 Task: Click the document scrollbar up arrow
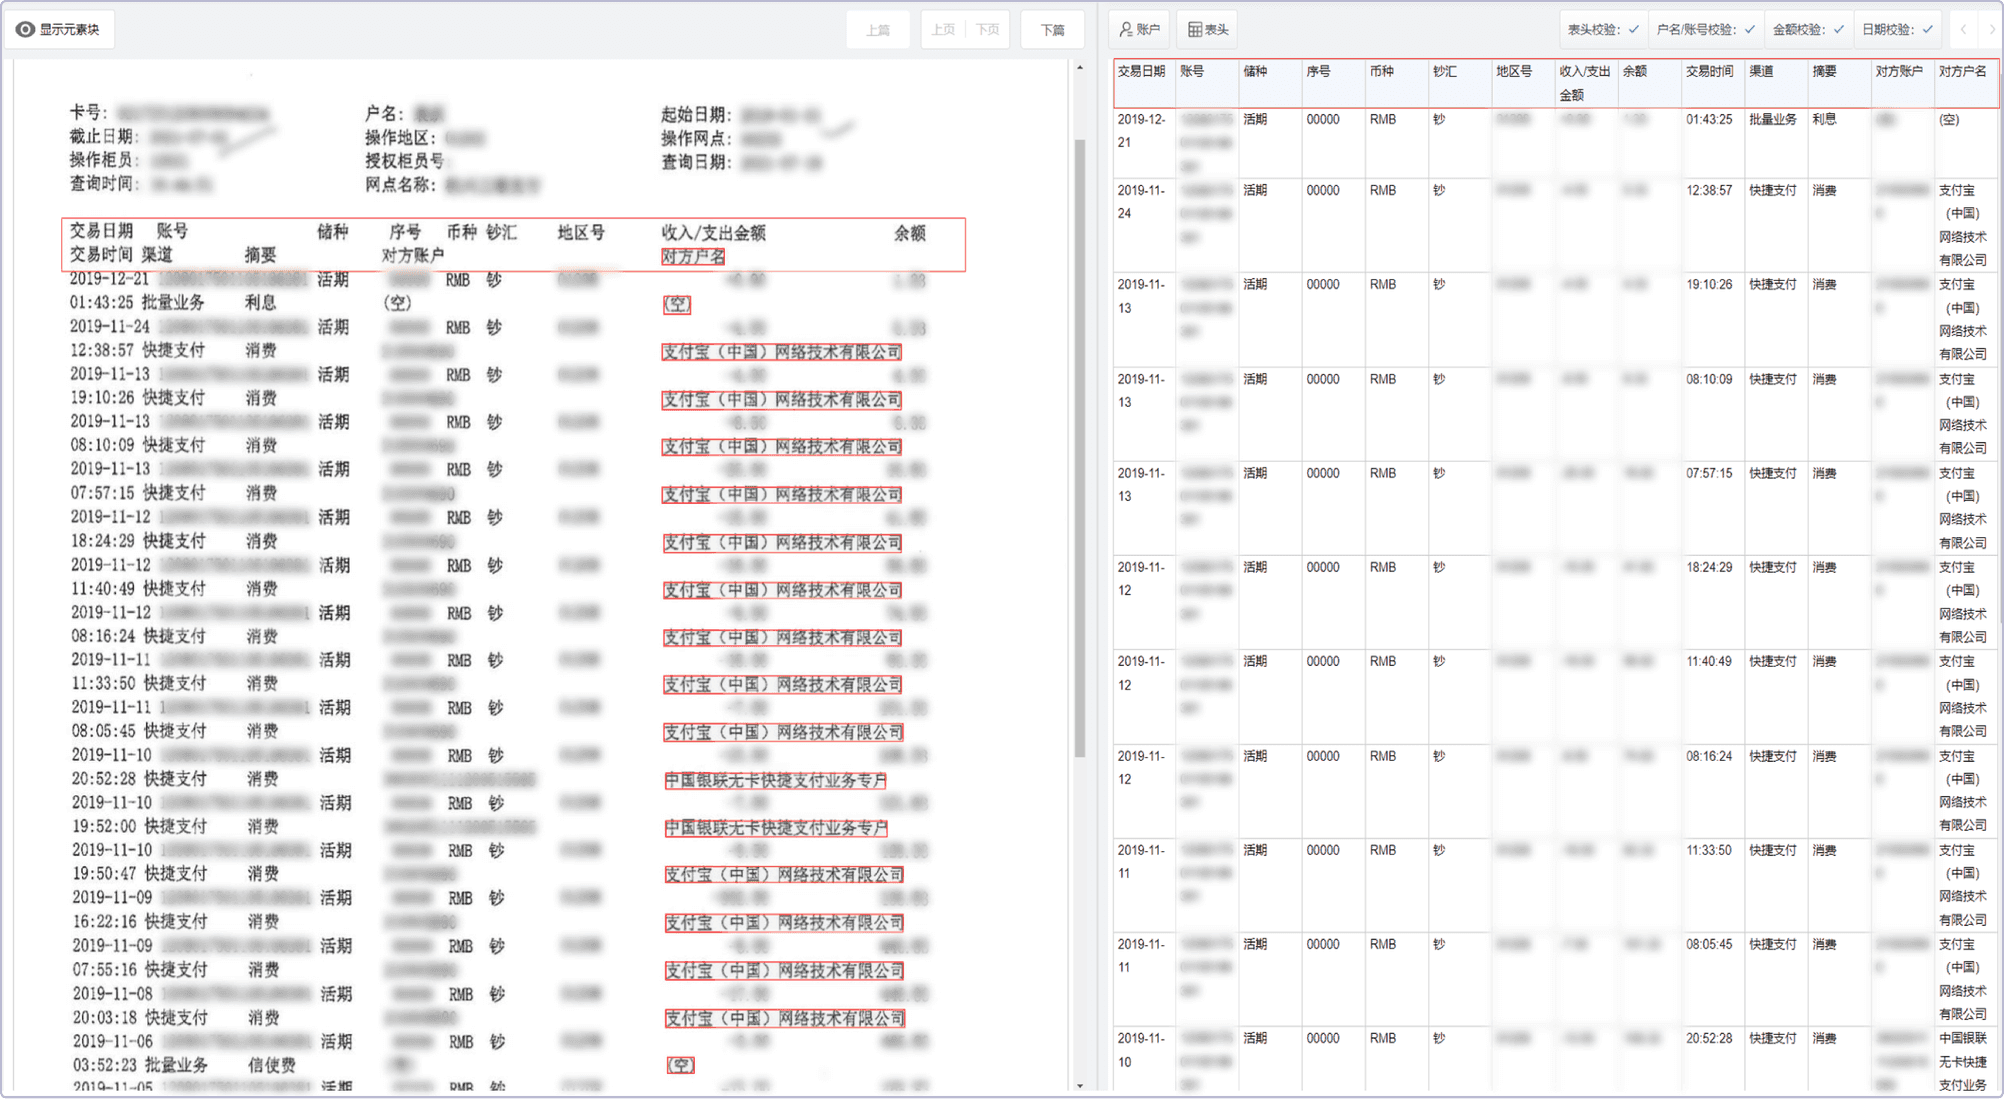click(x=1080, y=68)
